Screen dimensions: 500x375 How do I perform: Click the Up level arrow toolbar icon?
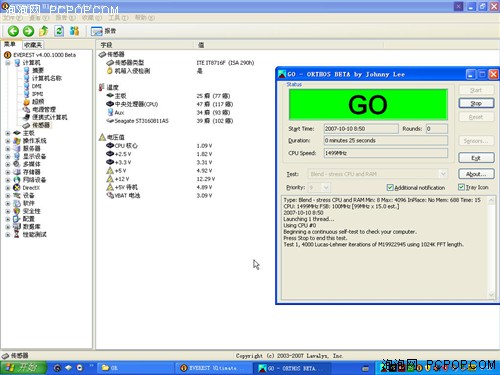point(44,31)
